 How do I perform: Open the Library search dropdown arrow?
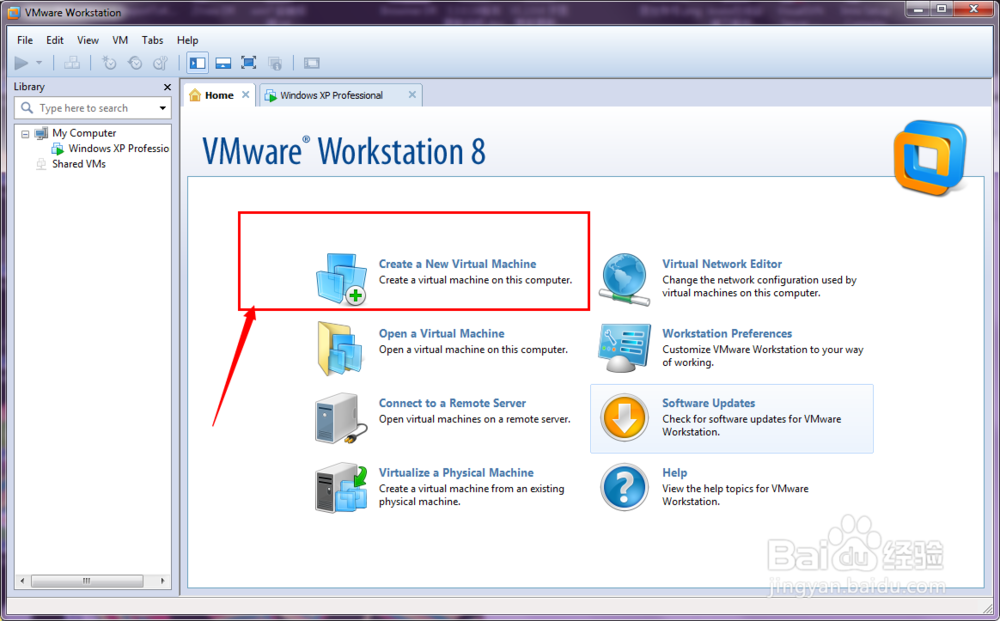pyautogui.click(x=163, y=108)
